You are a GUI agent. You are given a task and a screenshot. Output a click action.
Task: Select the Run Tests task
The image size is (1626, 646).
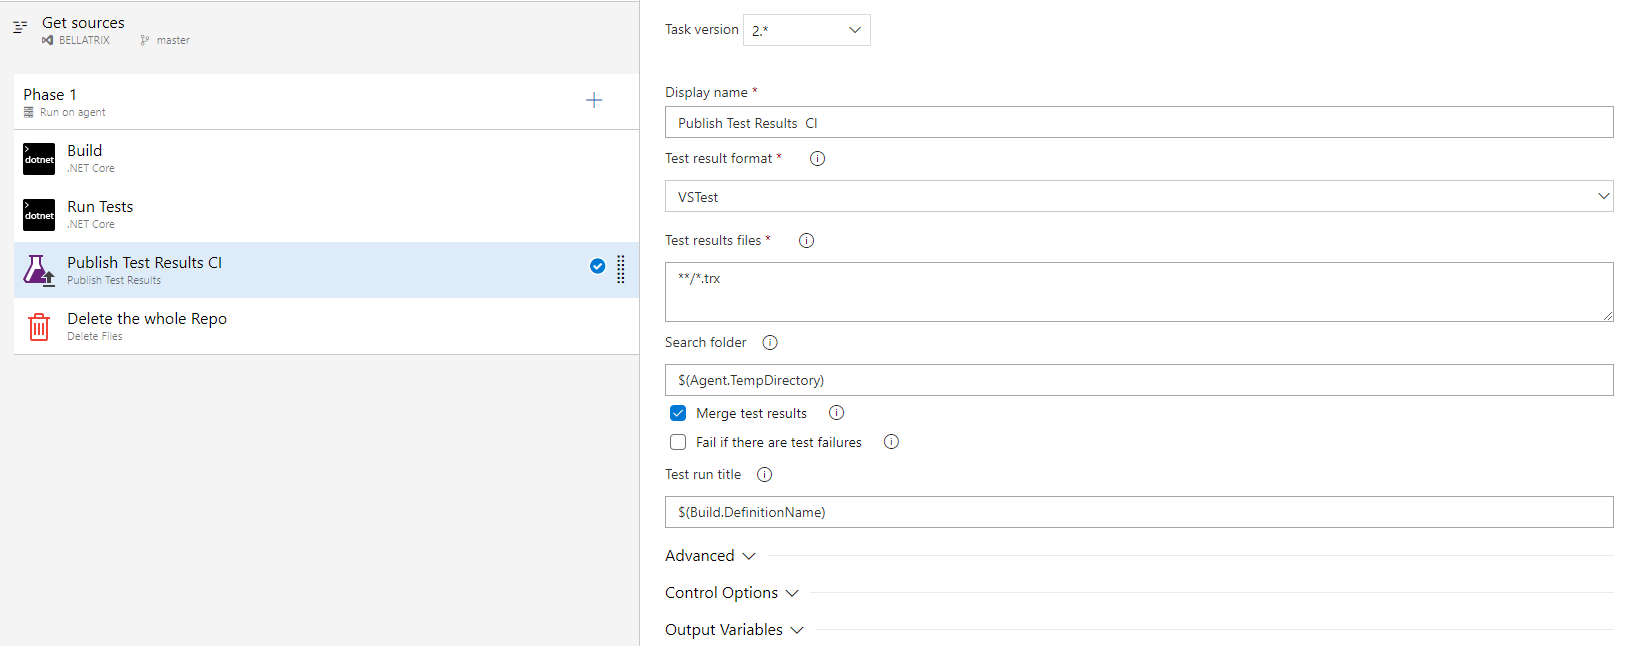[326, 214]
